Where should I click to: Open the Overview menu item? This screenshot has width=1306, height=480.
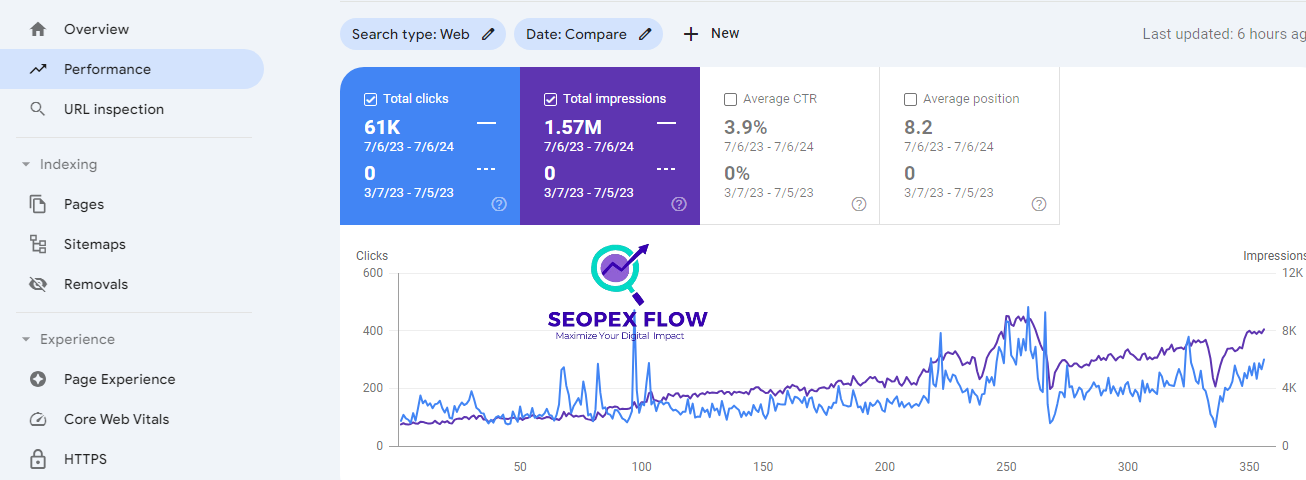[132, 29]
